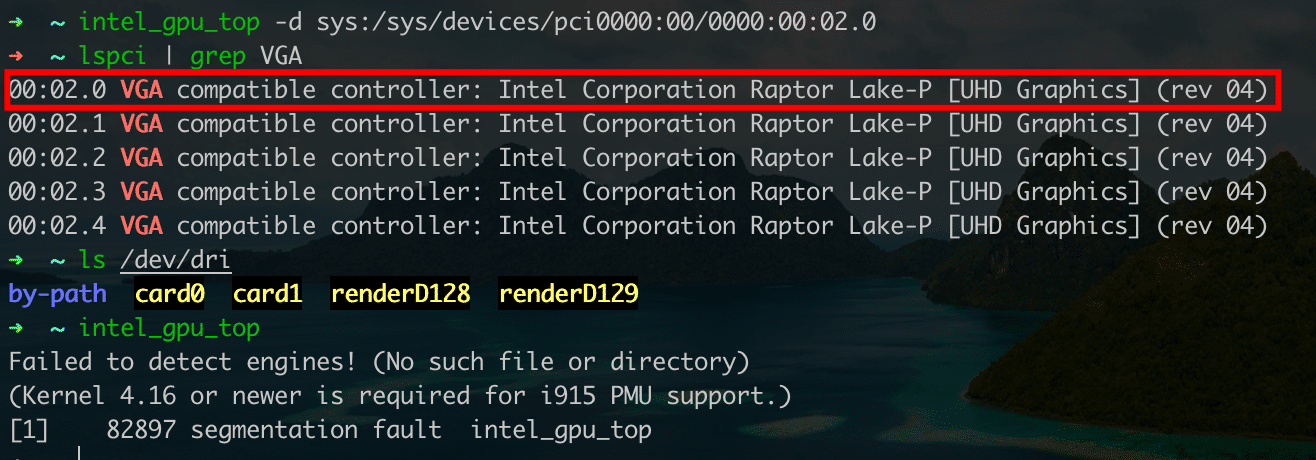Click the grep VGA command text
Image resolution: width=1316 pixels, height=460 pixels.
268,56
